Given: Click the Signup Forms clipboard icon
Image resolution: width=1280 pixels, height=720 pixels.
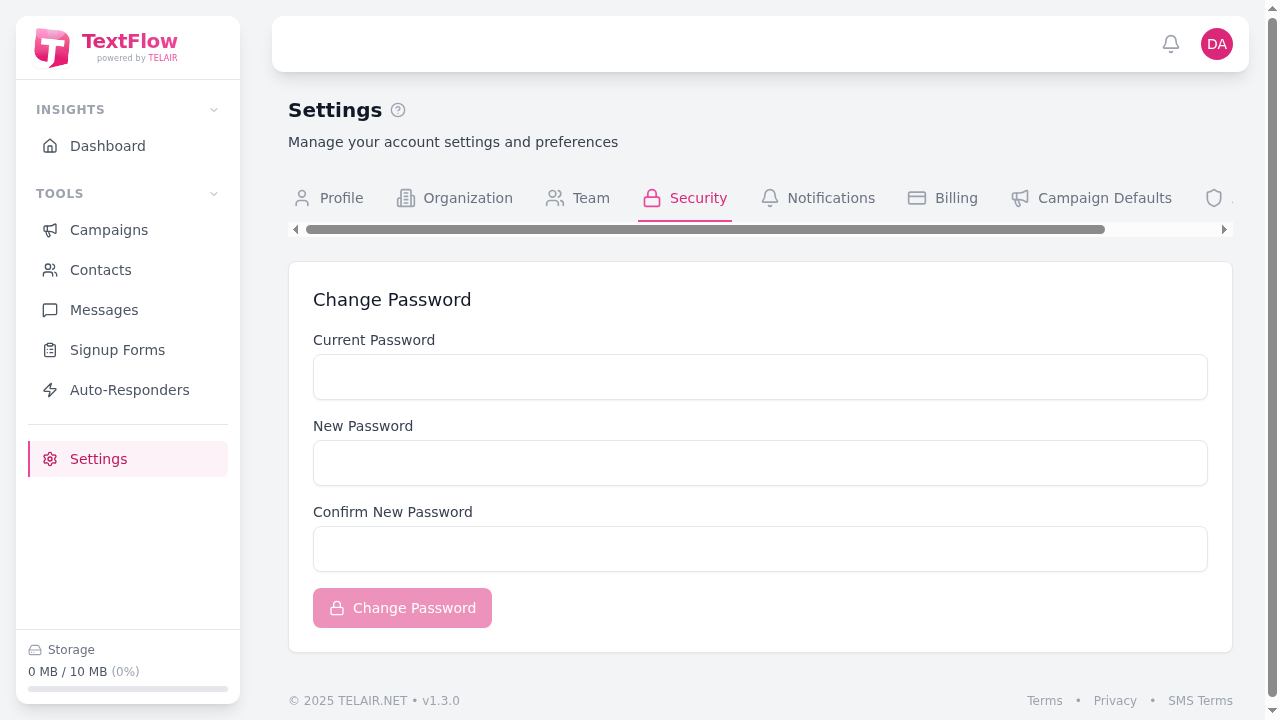Looking at the screenshot, I should click(x=50, y=350).
